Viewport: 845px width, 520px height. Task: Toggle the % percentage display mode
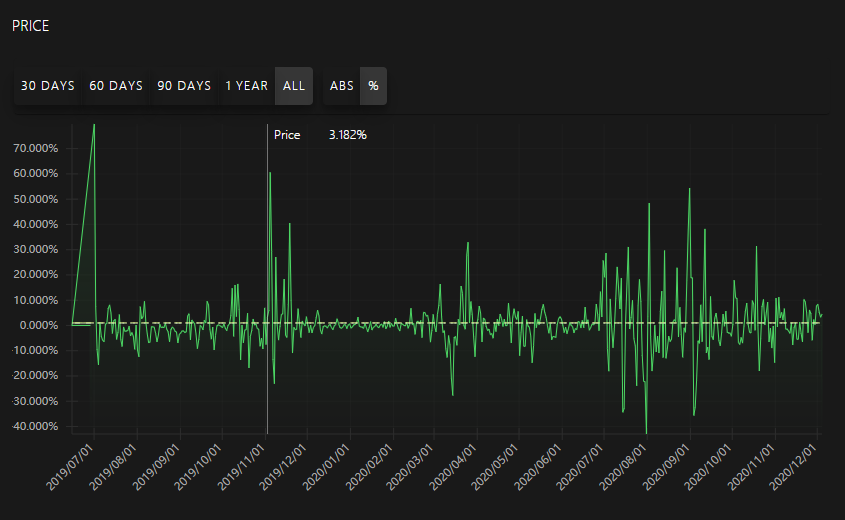coord(373,86)
